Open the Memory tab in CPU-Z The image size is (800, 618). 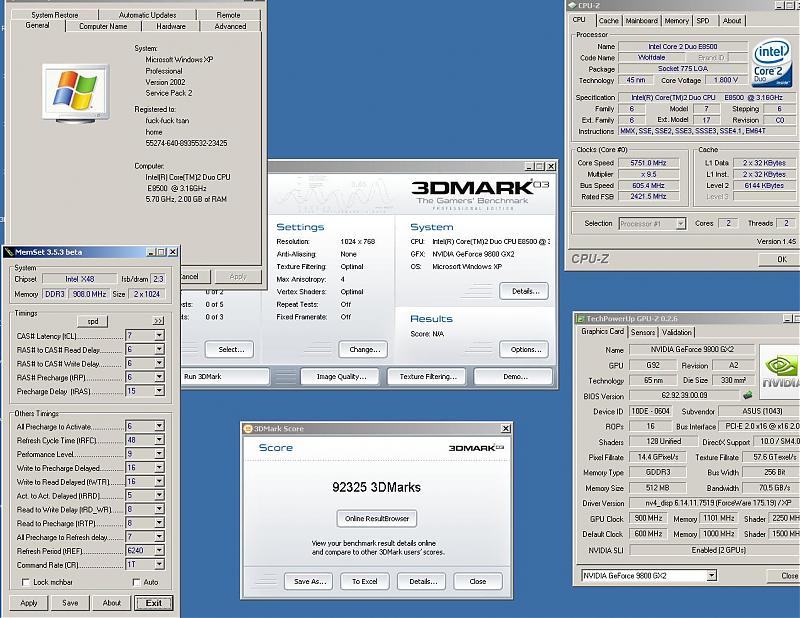677,20
